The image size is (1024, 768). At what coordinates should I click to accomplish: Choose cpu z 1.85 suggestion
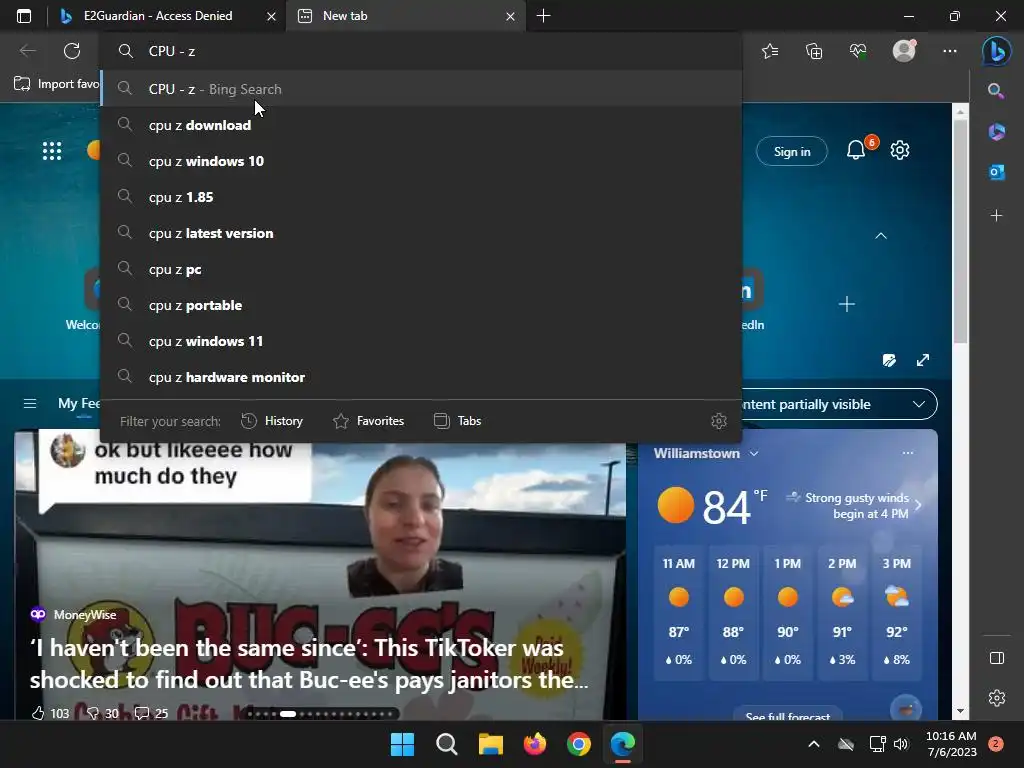tap(421, 197)
